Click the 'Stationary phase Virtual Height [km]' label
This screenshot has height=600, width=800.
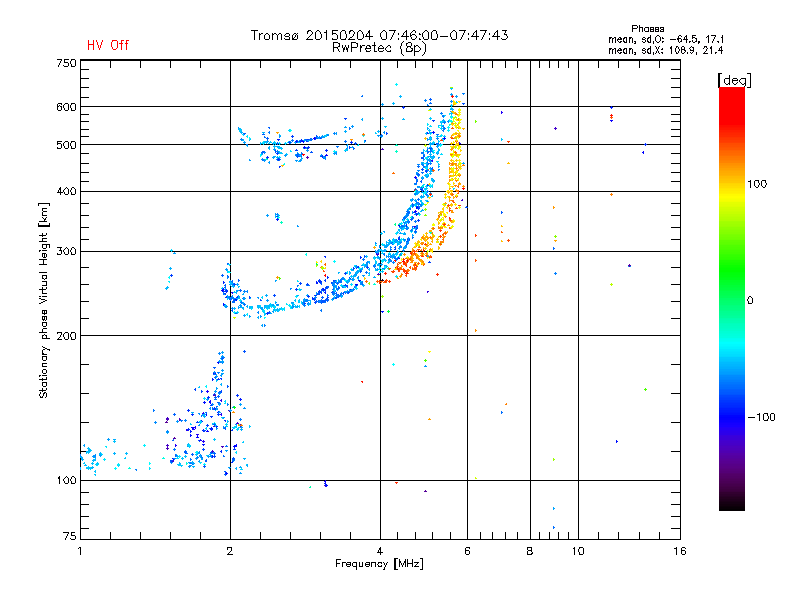point(44,300)
